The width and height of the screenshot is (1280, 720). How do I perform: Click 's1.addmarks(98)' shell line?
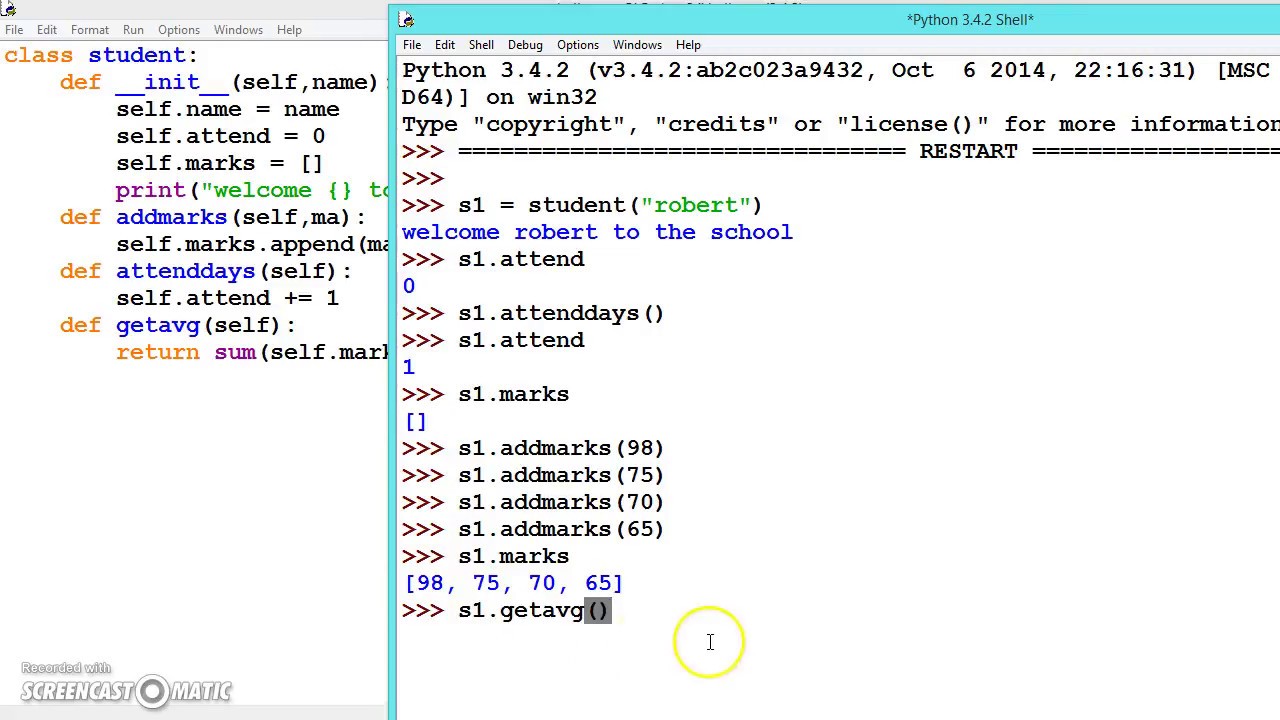[533, 448]
